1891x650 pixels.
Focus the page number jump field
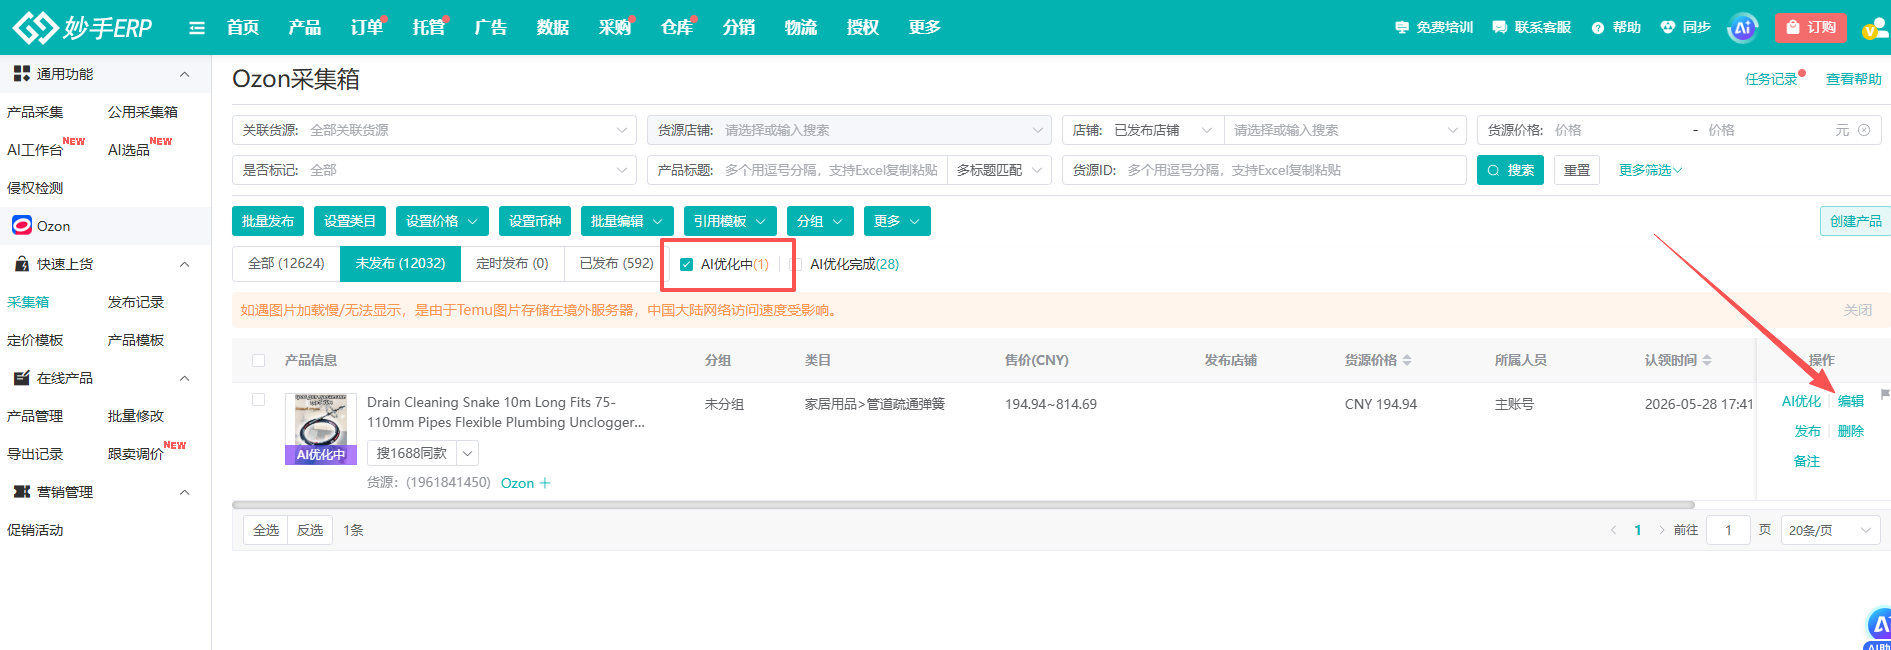pyautogui.click(x=1728, y=530)
